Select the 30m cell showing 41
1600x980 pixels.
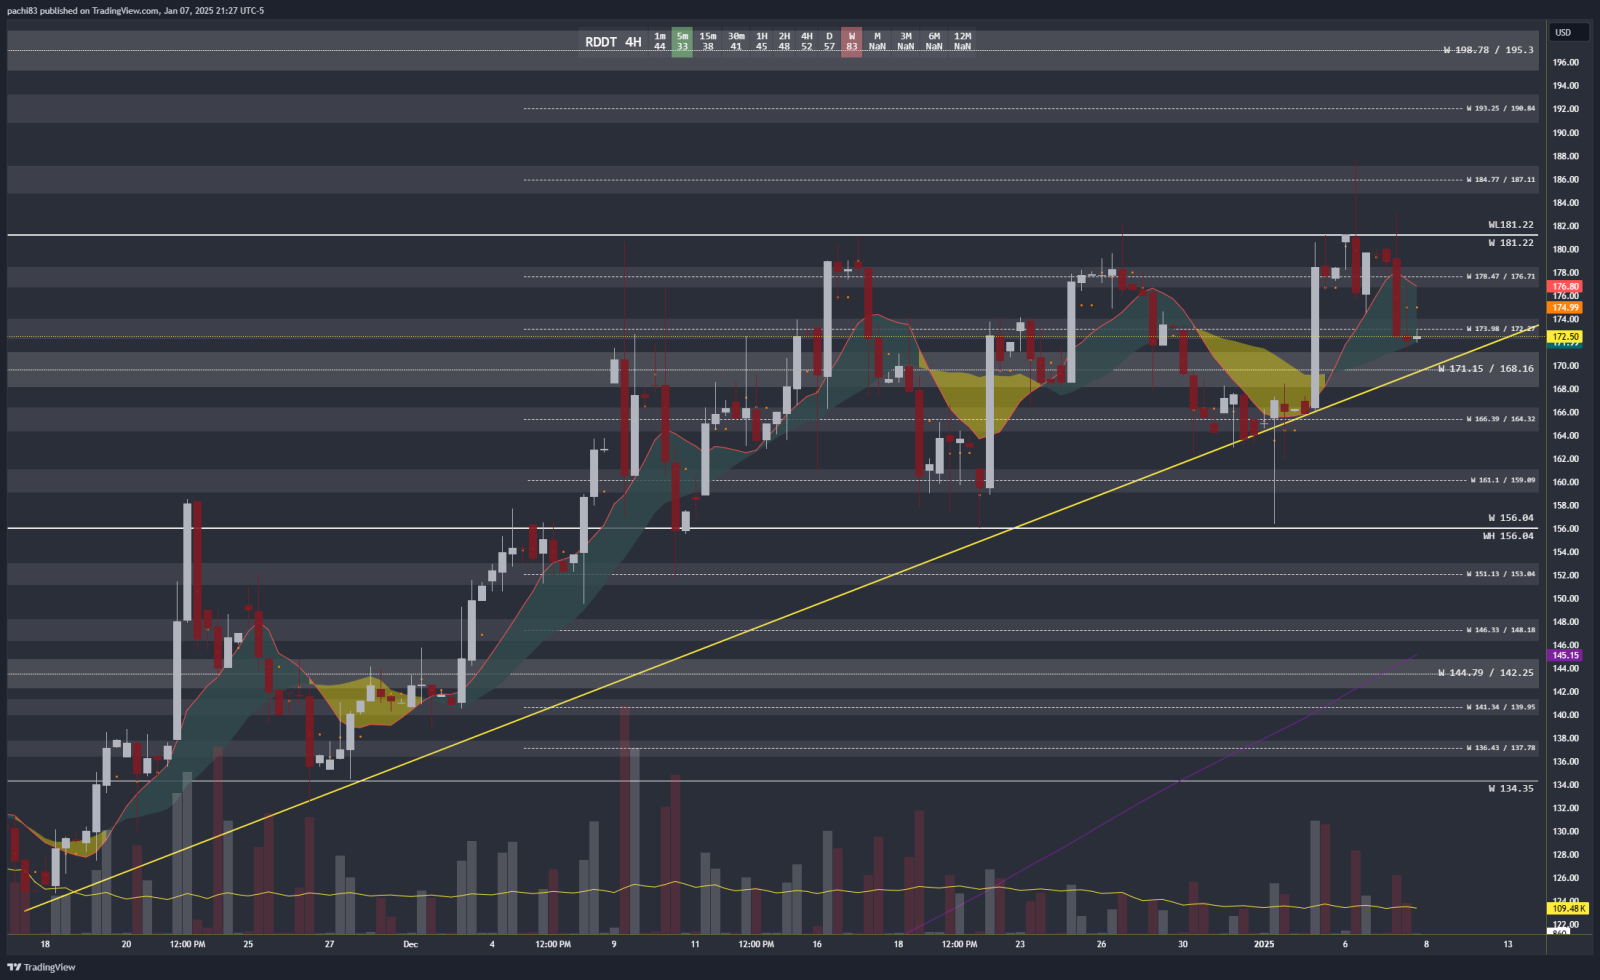click(x=736, y=42)
